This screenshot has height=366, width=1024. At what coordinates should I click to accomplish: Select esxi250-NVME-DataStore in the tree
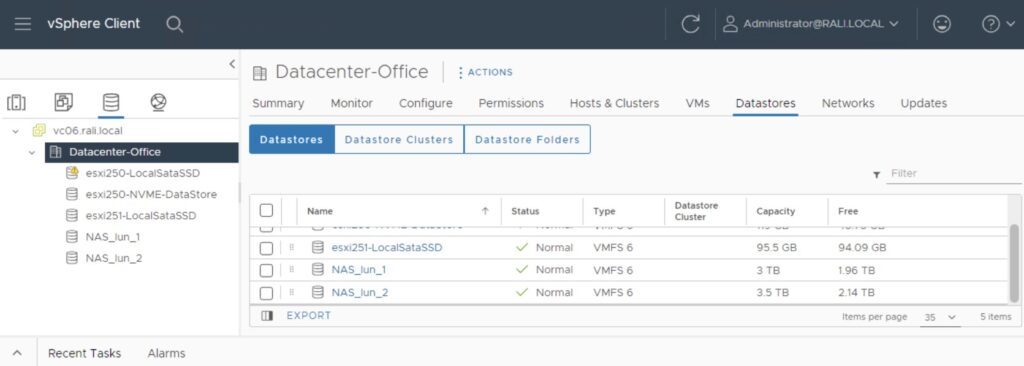(x=151, y=195)
